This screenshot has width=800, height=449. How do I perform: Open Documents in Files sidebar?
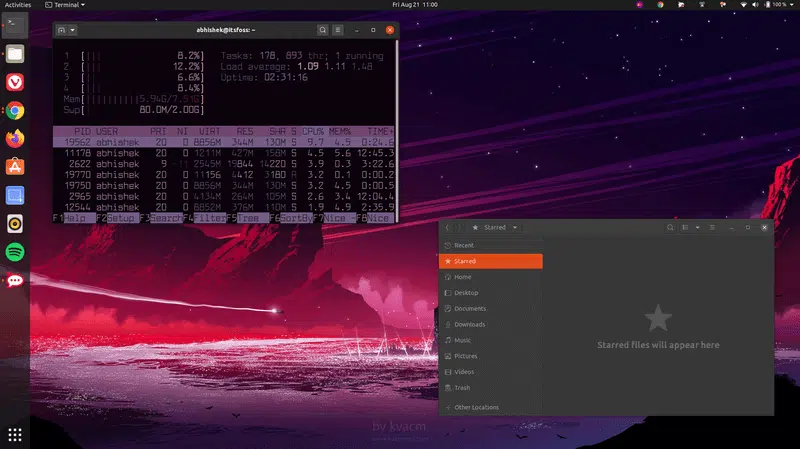(x=491, y=309)
